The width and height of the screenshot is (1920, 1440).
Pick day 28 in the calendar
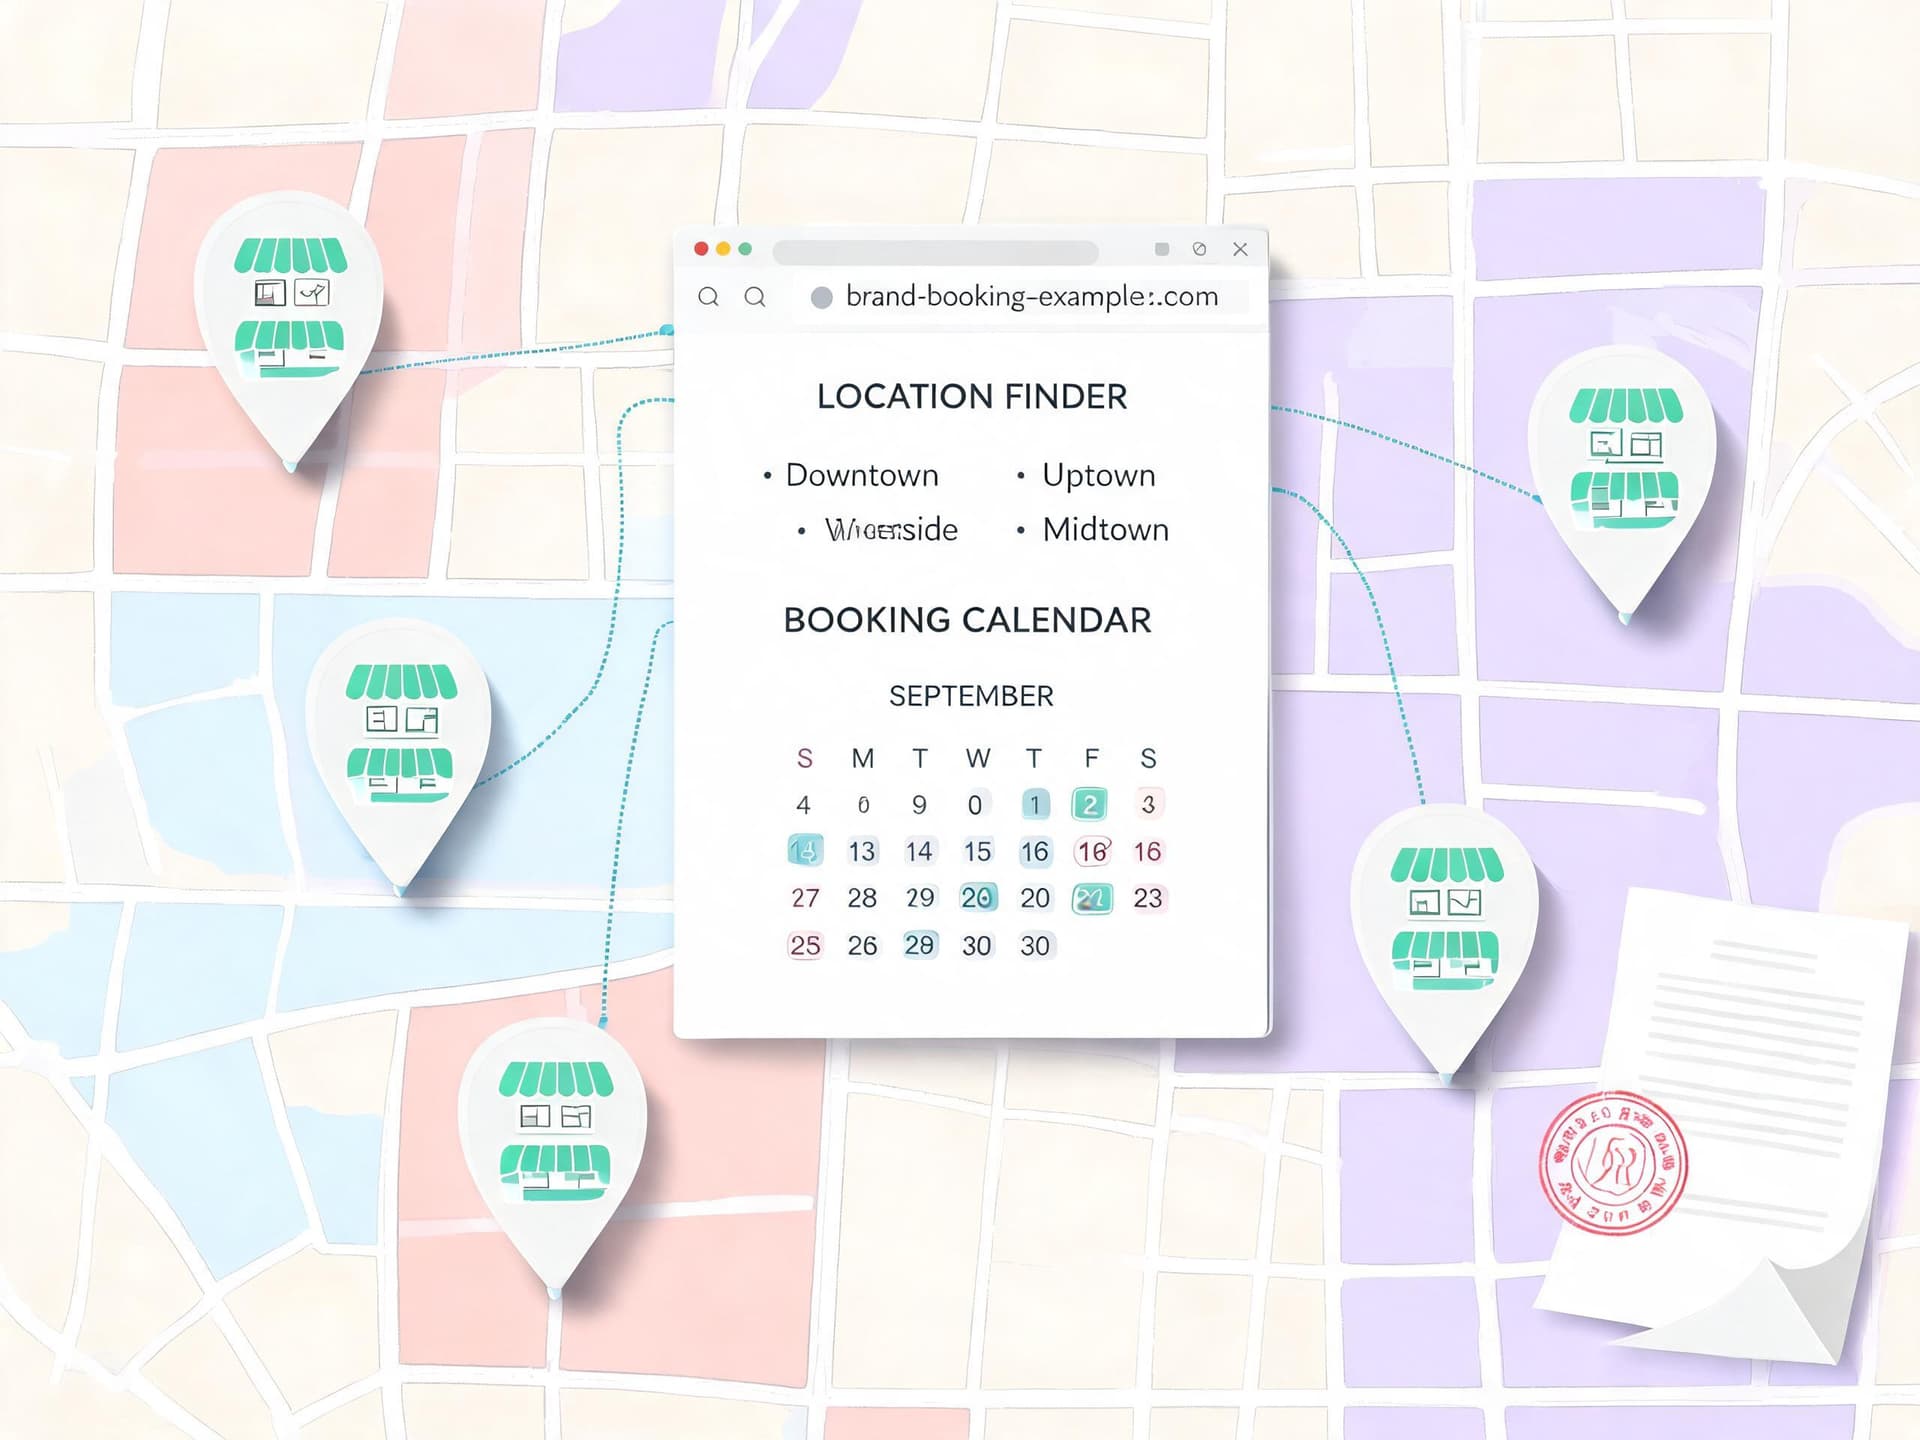point(862,898)
